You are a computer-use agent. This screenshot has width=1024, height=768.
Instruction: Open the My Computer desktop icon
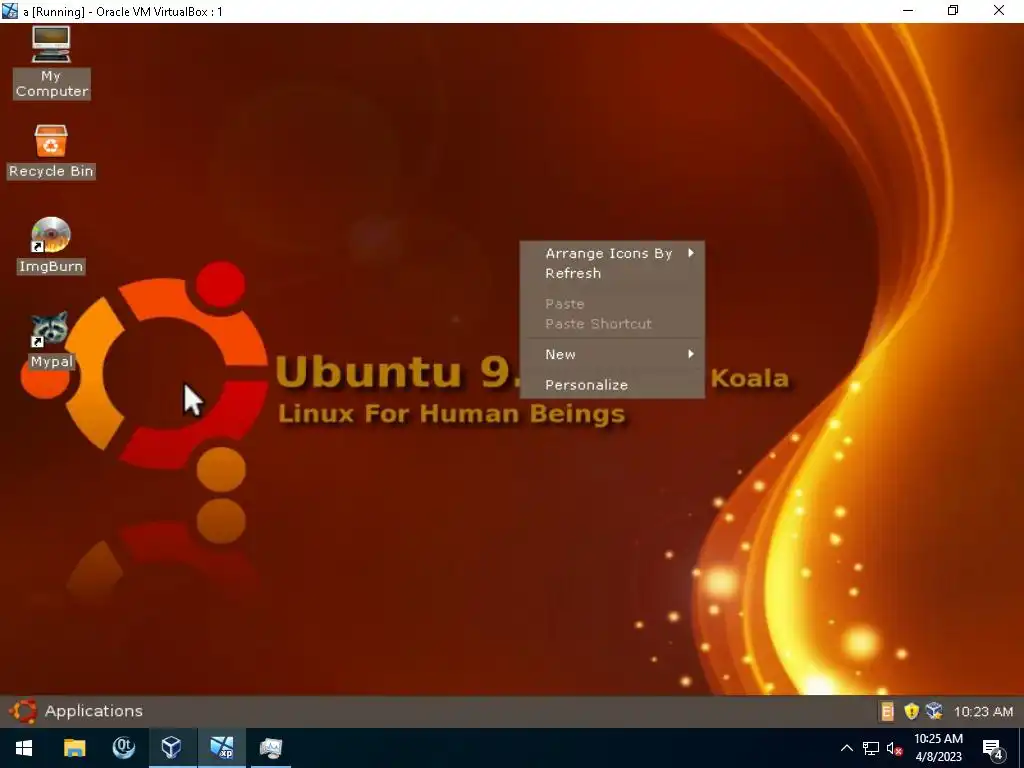(x=51, y=62)
